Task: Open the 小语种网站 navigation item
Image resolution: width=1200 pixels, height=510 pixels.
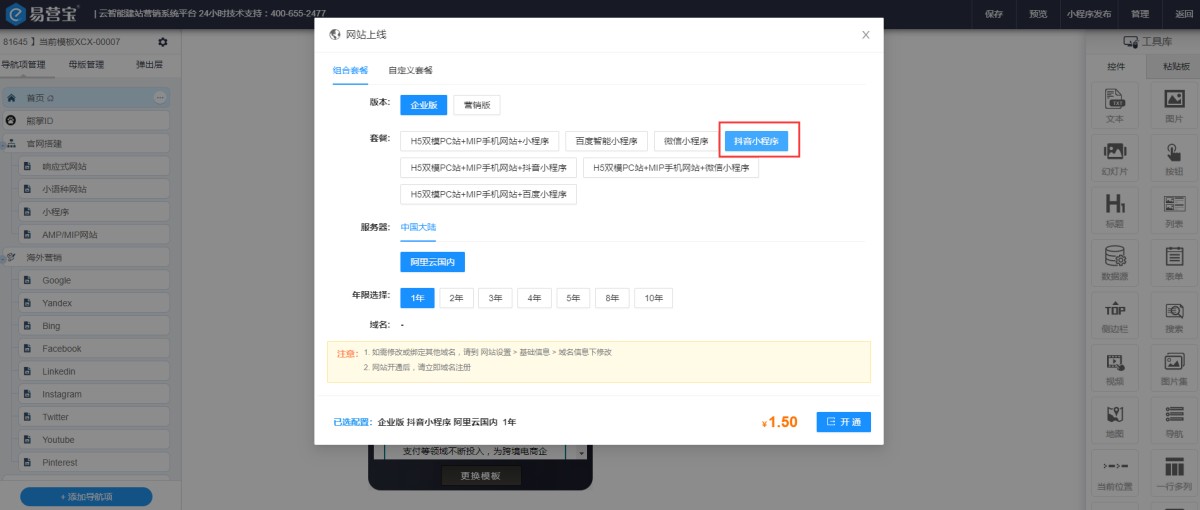Action: 92,189
